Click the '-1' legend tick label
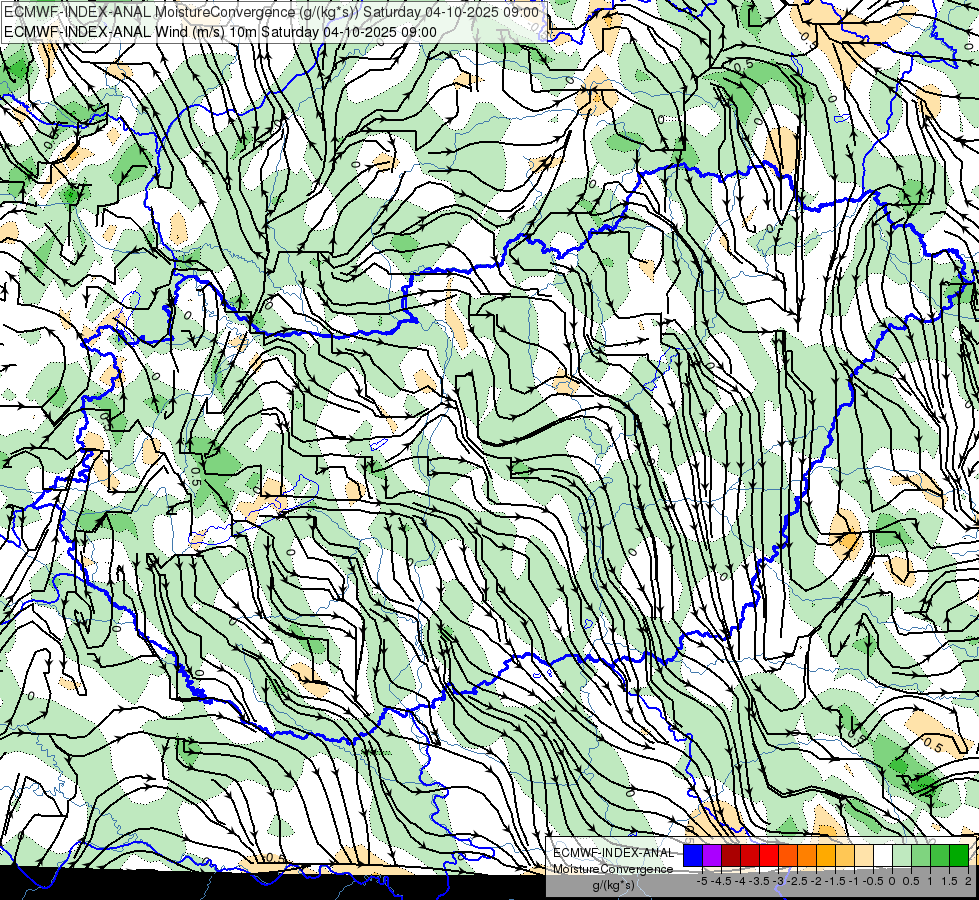Viewport: 979px width, 900px height. coord(854,881)
